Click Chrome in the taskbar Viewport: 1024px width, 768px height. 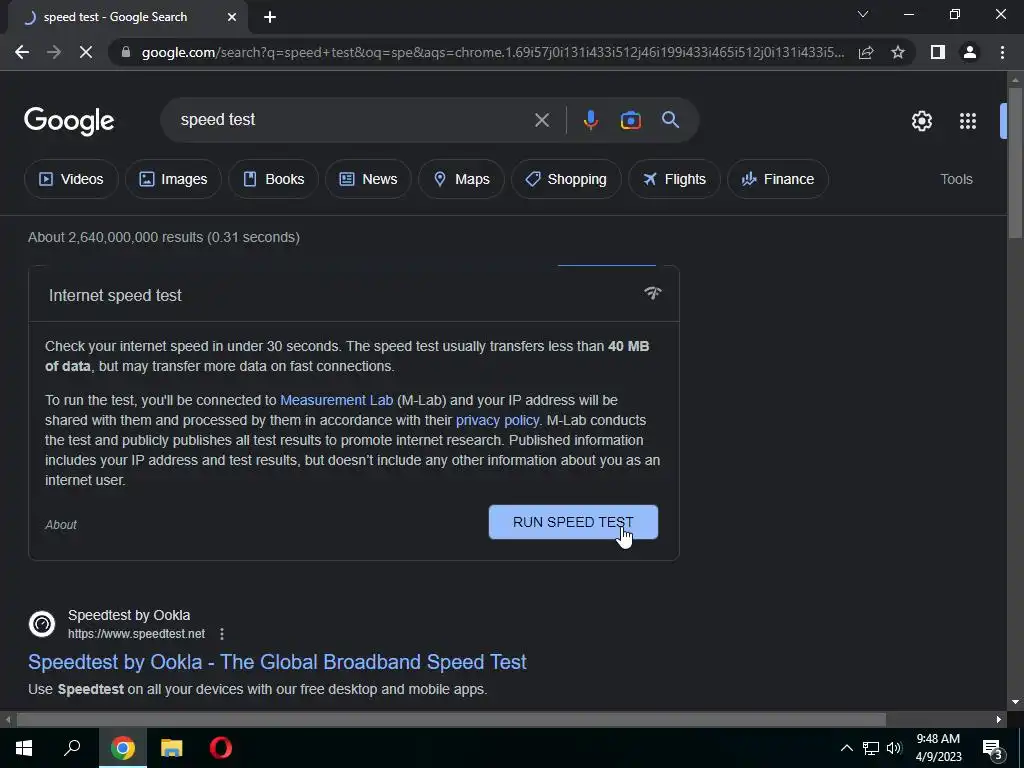point(123,748)
